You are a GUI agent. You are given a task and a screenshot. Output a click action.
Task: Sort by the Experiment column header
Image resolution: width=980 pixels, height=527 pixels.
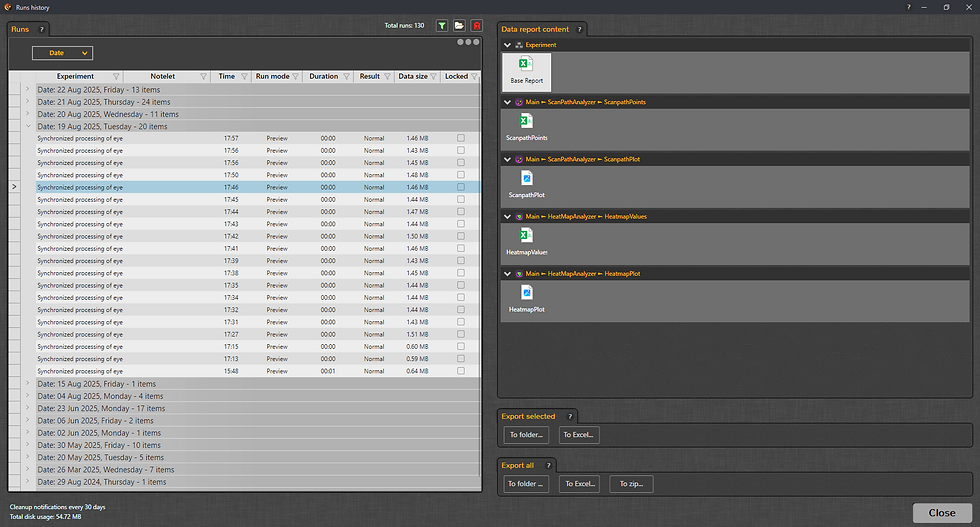click(x=75, y=76)
